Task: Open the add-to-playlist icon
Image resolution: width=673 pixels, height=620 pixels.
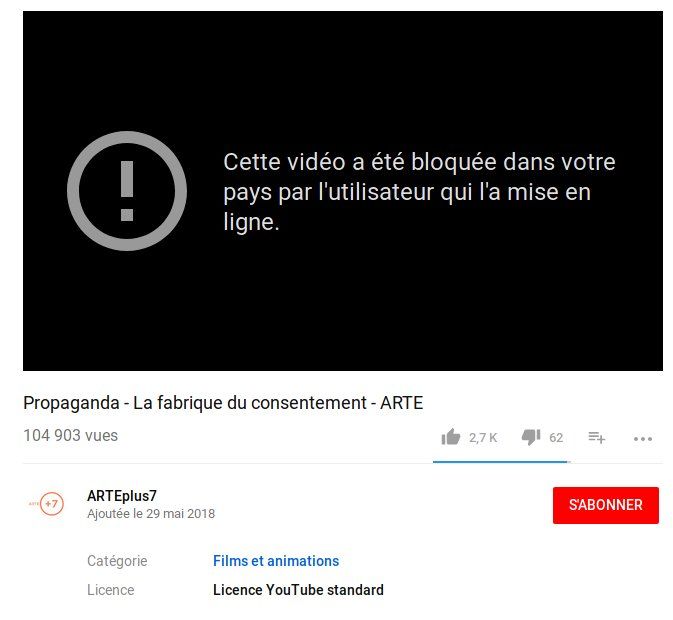Action: 597,438
